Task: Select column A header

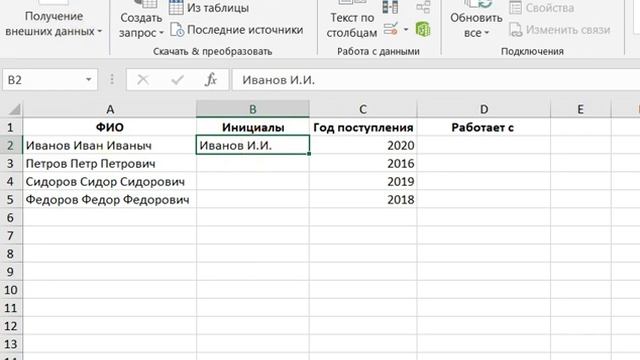Action: pyautogui.click(x=110, y=109)
